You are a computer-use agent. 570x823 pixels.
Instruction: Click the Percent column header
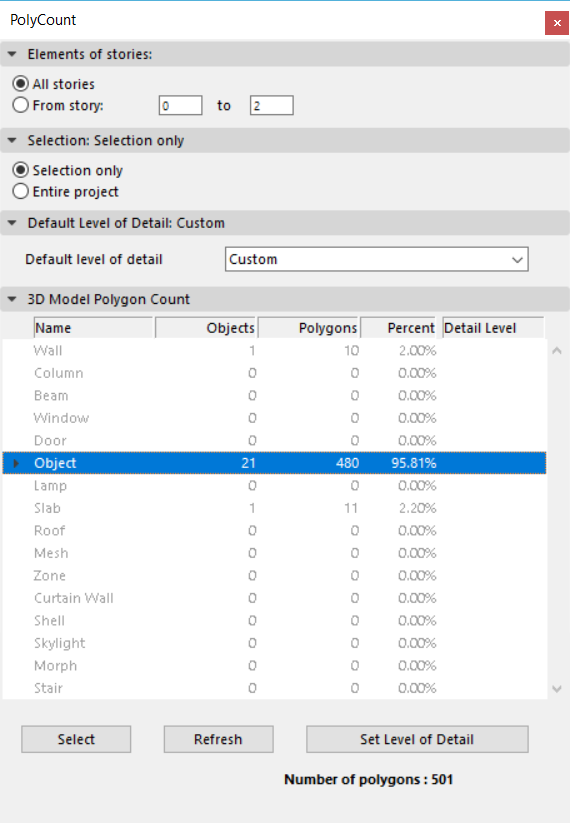(x=398, y=328)
